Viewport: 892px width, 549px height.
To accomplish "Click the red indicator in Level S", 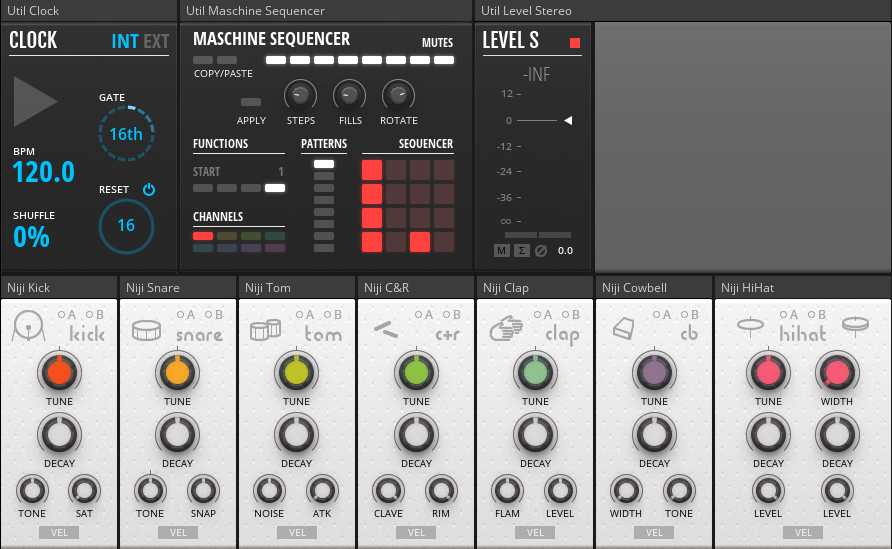I will pos(575,43).
